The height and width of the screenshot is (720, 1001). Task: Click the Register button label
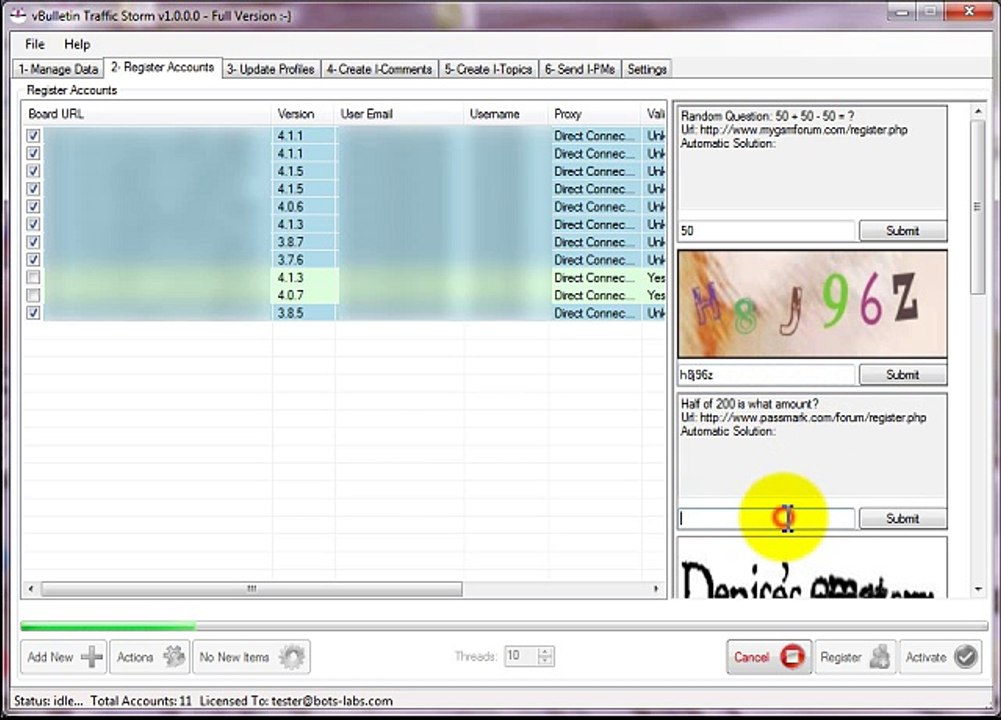click(841, 657)
